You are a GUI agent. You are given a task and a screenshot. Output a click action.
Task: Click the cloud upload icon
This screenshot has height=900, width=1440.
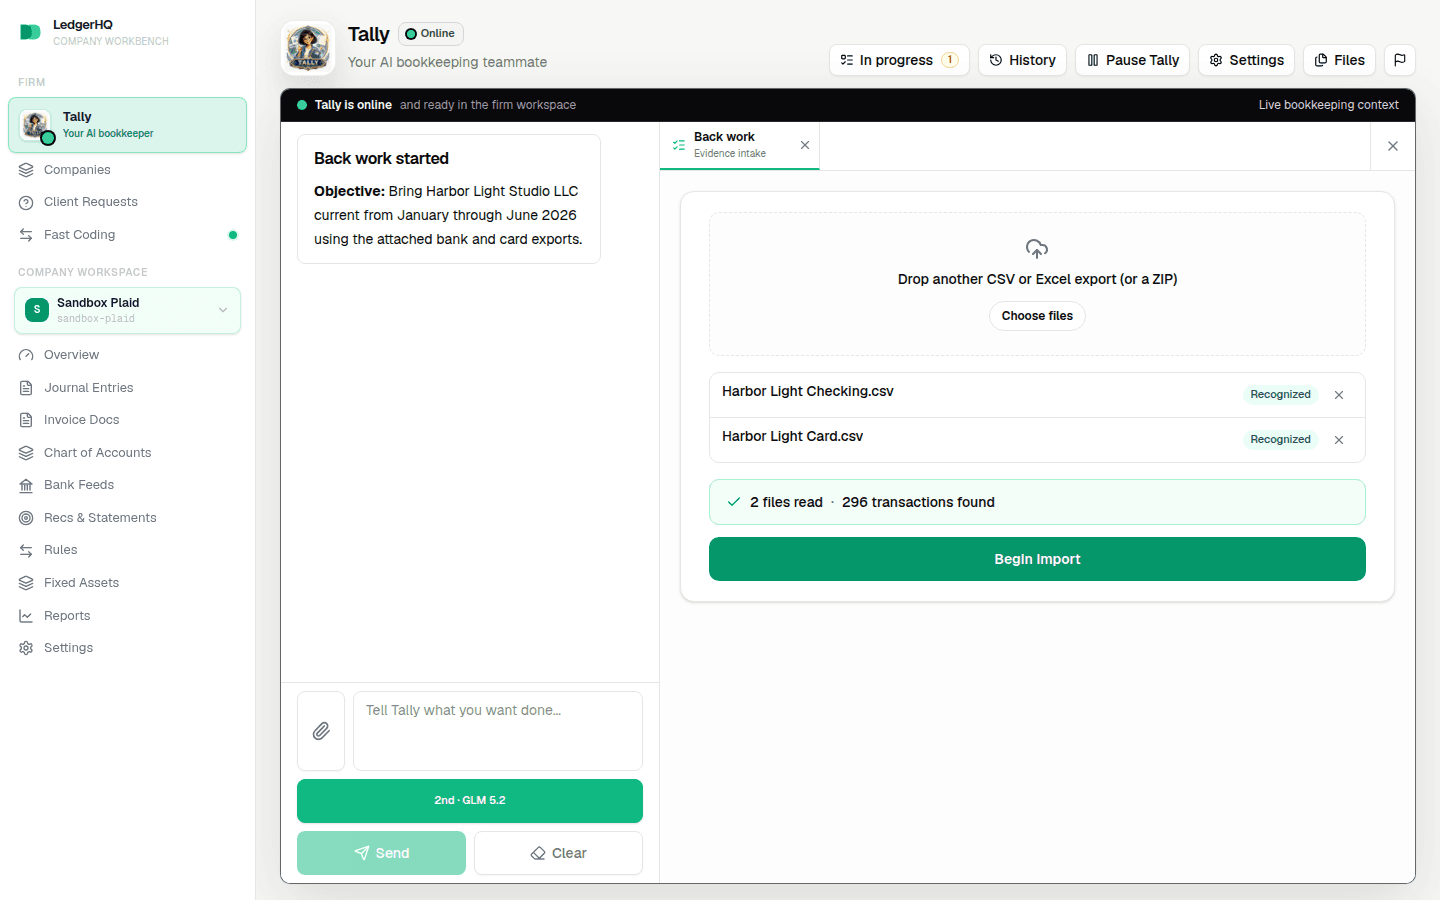(1037, 248)
